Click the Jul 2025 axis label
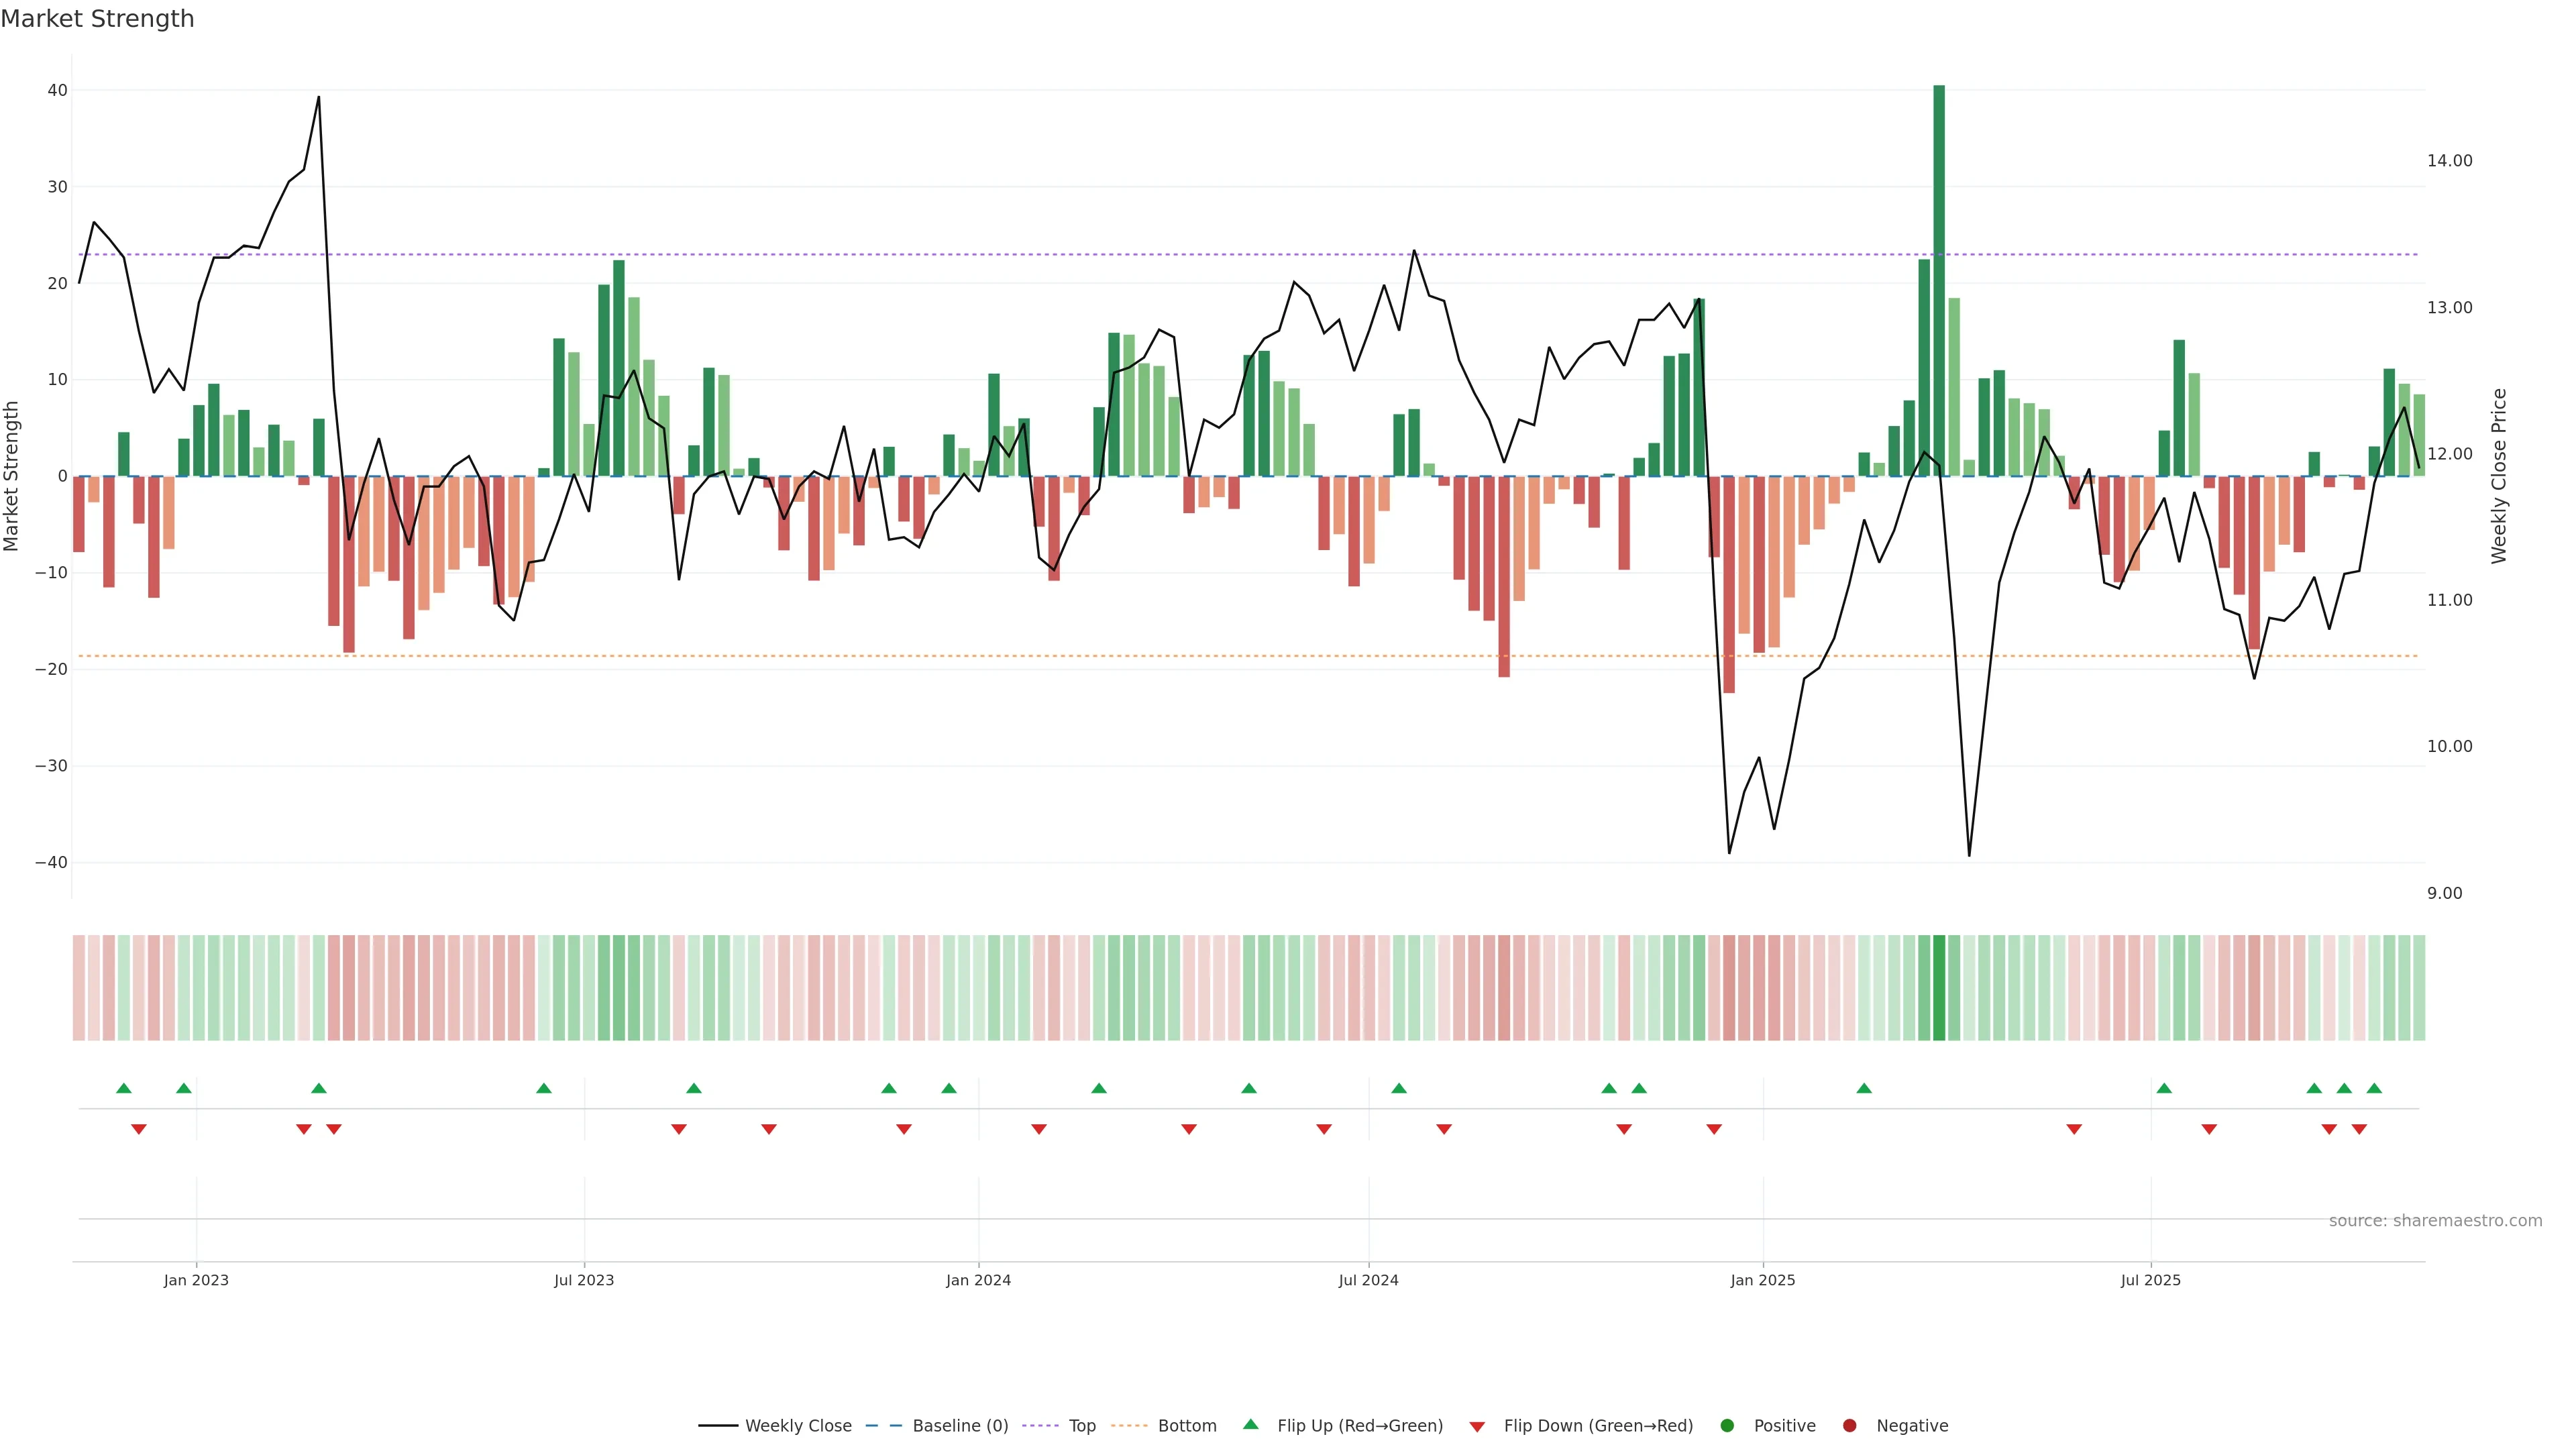 pyautogui.click(x=2150, y=1280)
